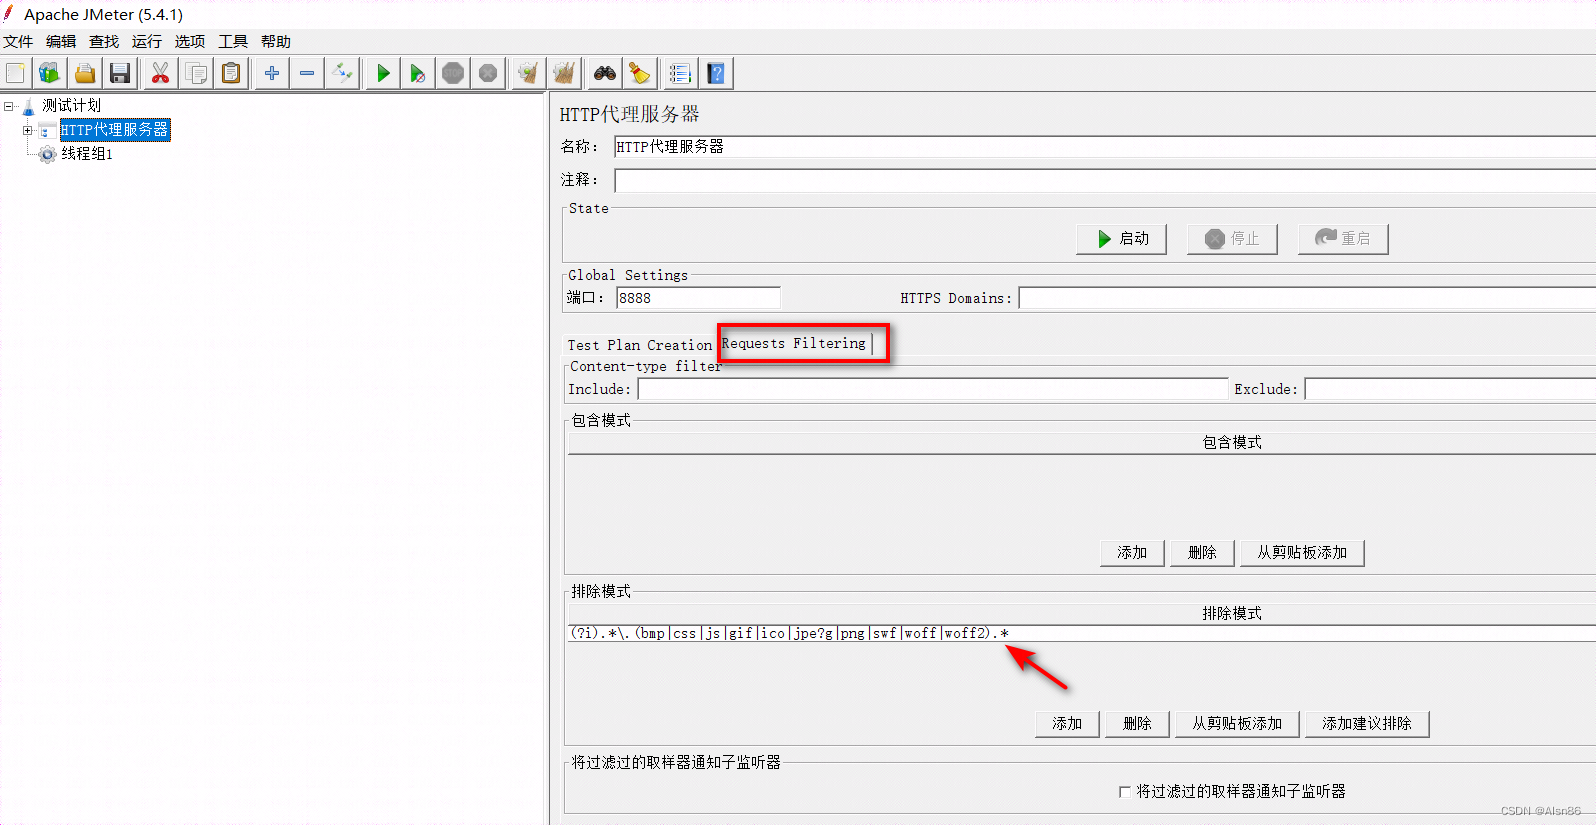Viewport: 1596px width, 825px height.
Task: Select 线程组1 in the tree
Action: coord(87,154)
